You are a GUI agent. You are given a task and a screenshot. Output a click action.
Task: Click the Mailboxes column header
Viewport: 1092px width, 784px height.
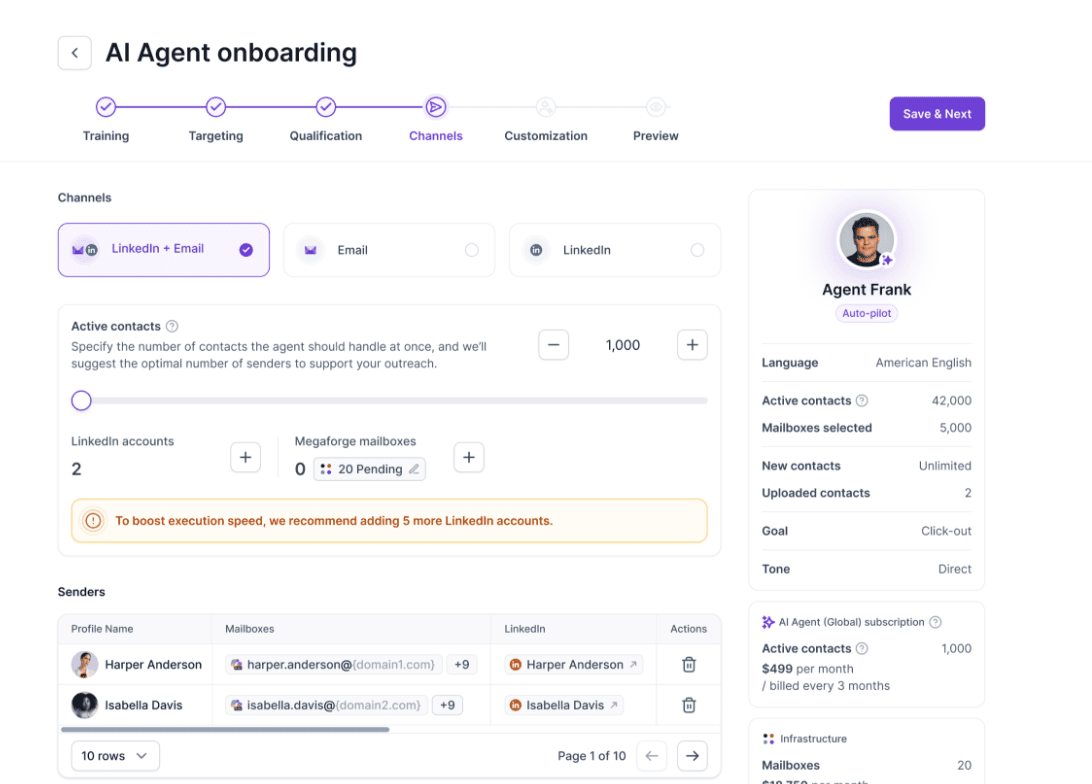tap(249, 629)
